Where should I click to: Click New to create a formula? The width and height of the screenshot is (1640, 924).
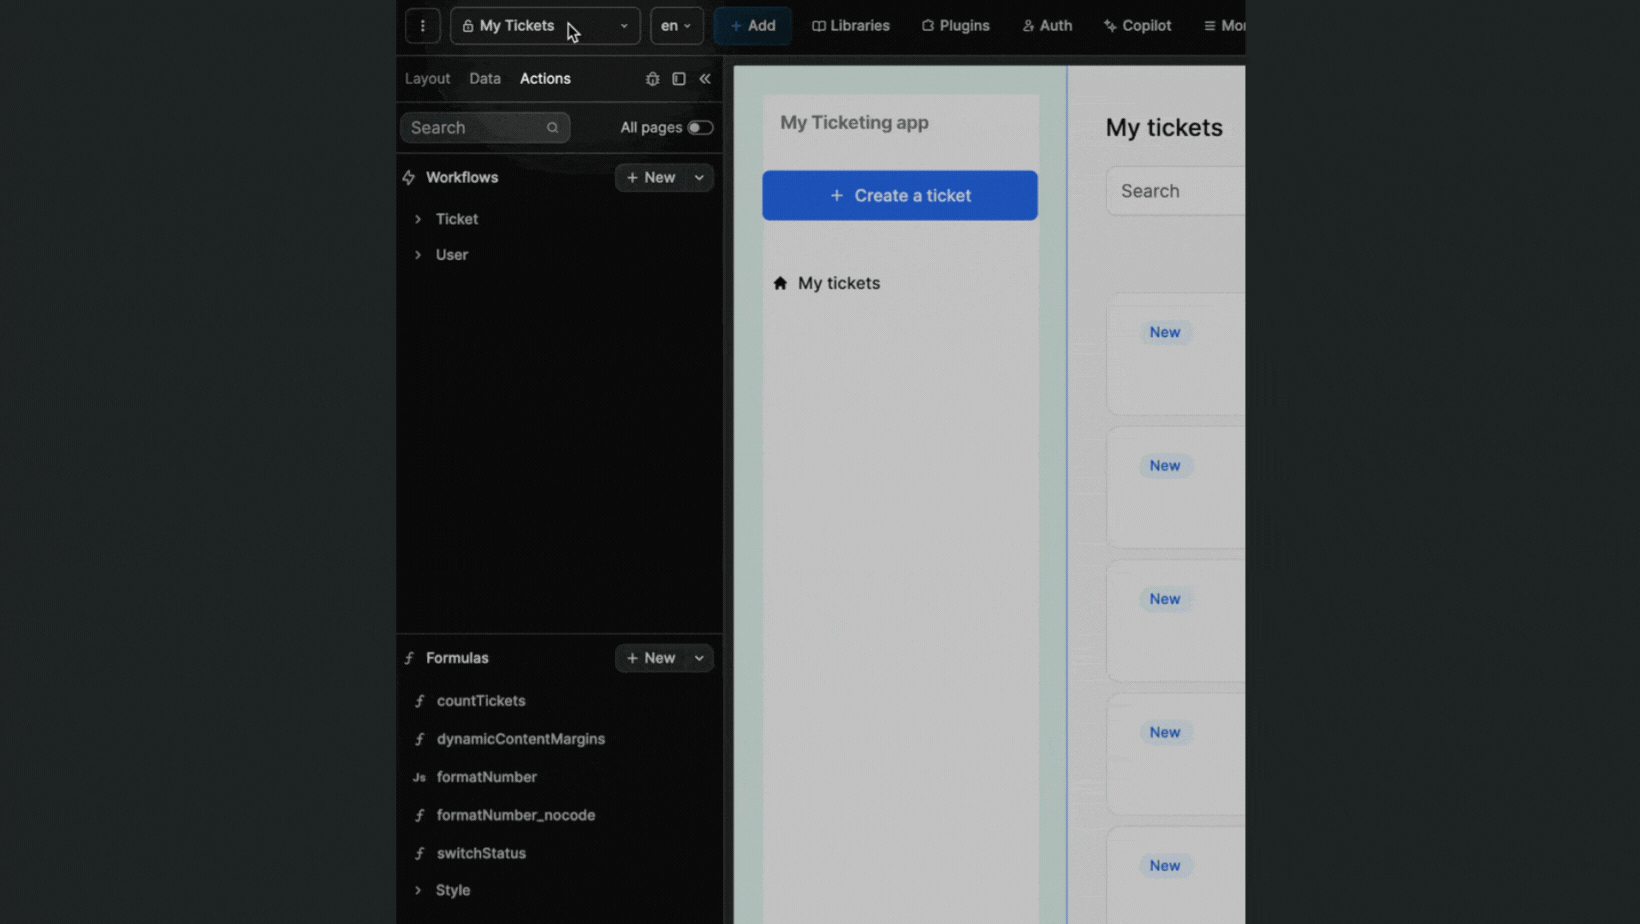pyautogui.click(x=655, y=658)
